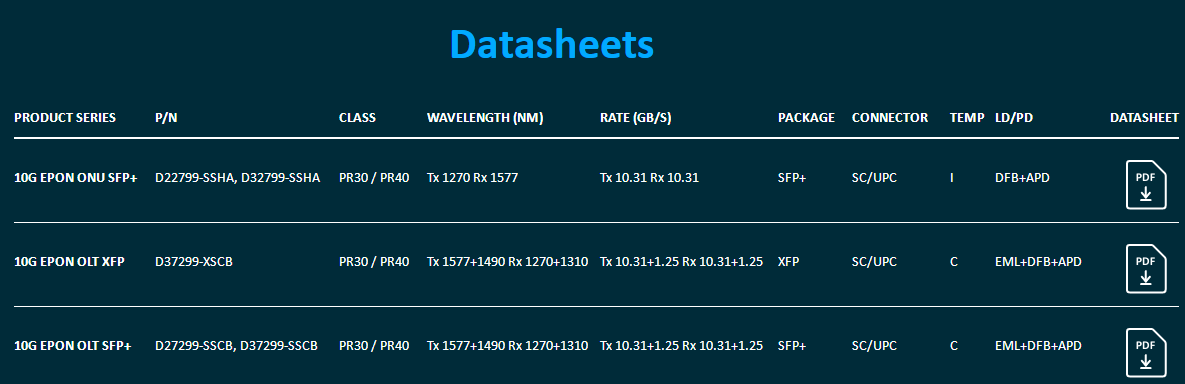The width and height of the screenshot is (1185, 384).
Task: Click part numbers D27299-SSCB, D37299-SSCB
Action: (236, 346)
